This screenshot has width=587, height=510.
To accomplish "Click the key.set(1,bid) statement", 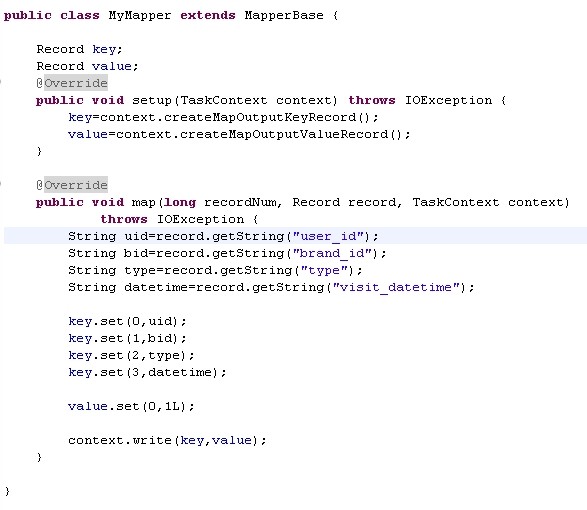I will (x=127, y=339).
